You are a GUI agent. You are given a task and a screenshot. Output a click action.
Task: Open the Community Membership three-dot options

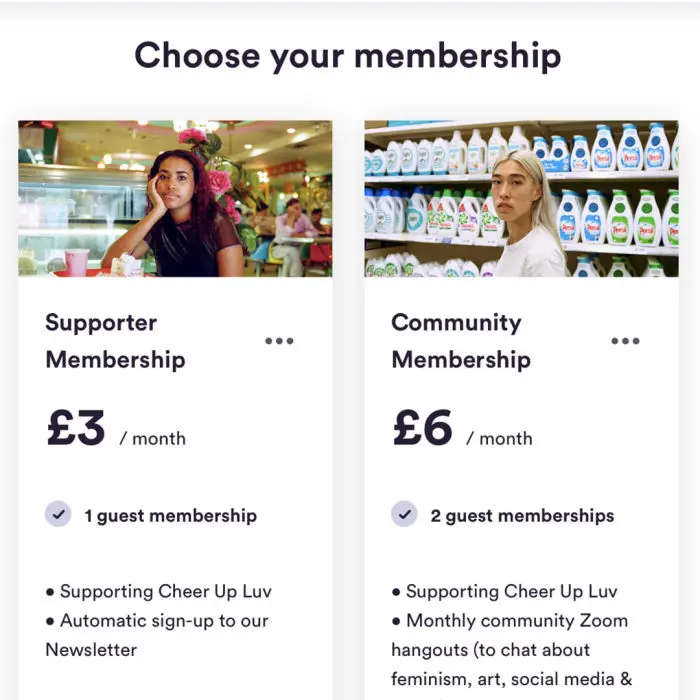tap(625, 341)
